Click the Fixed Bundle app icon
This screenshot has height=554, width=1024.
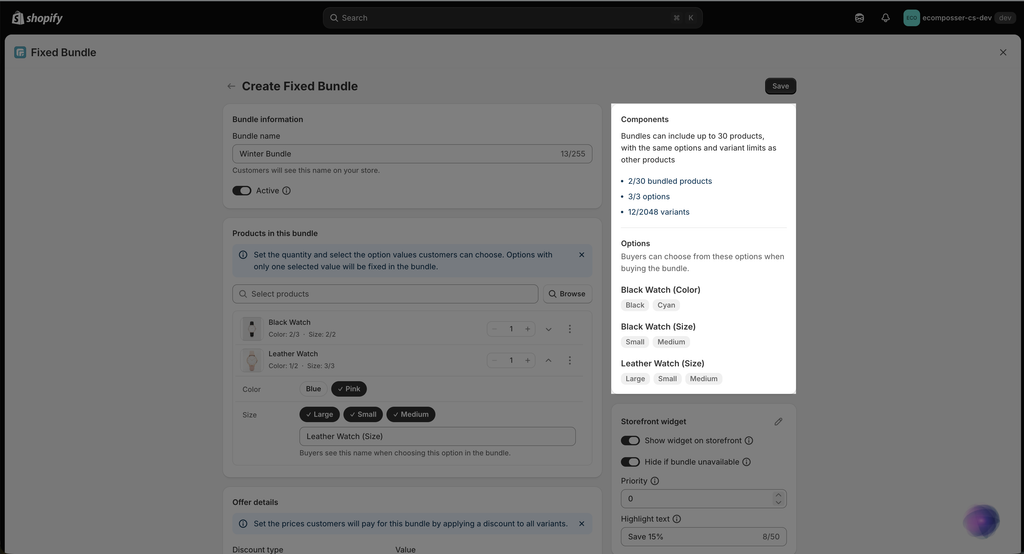click(20, 52)
